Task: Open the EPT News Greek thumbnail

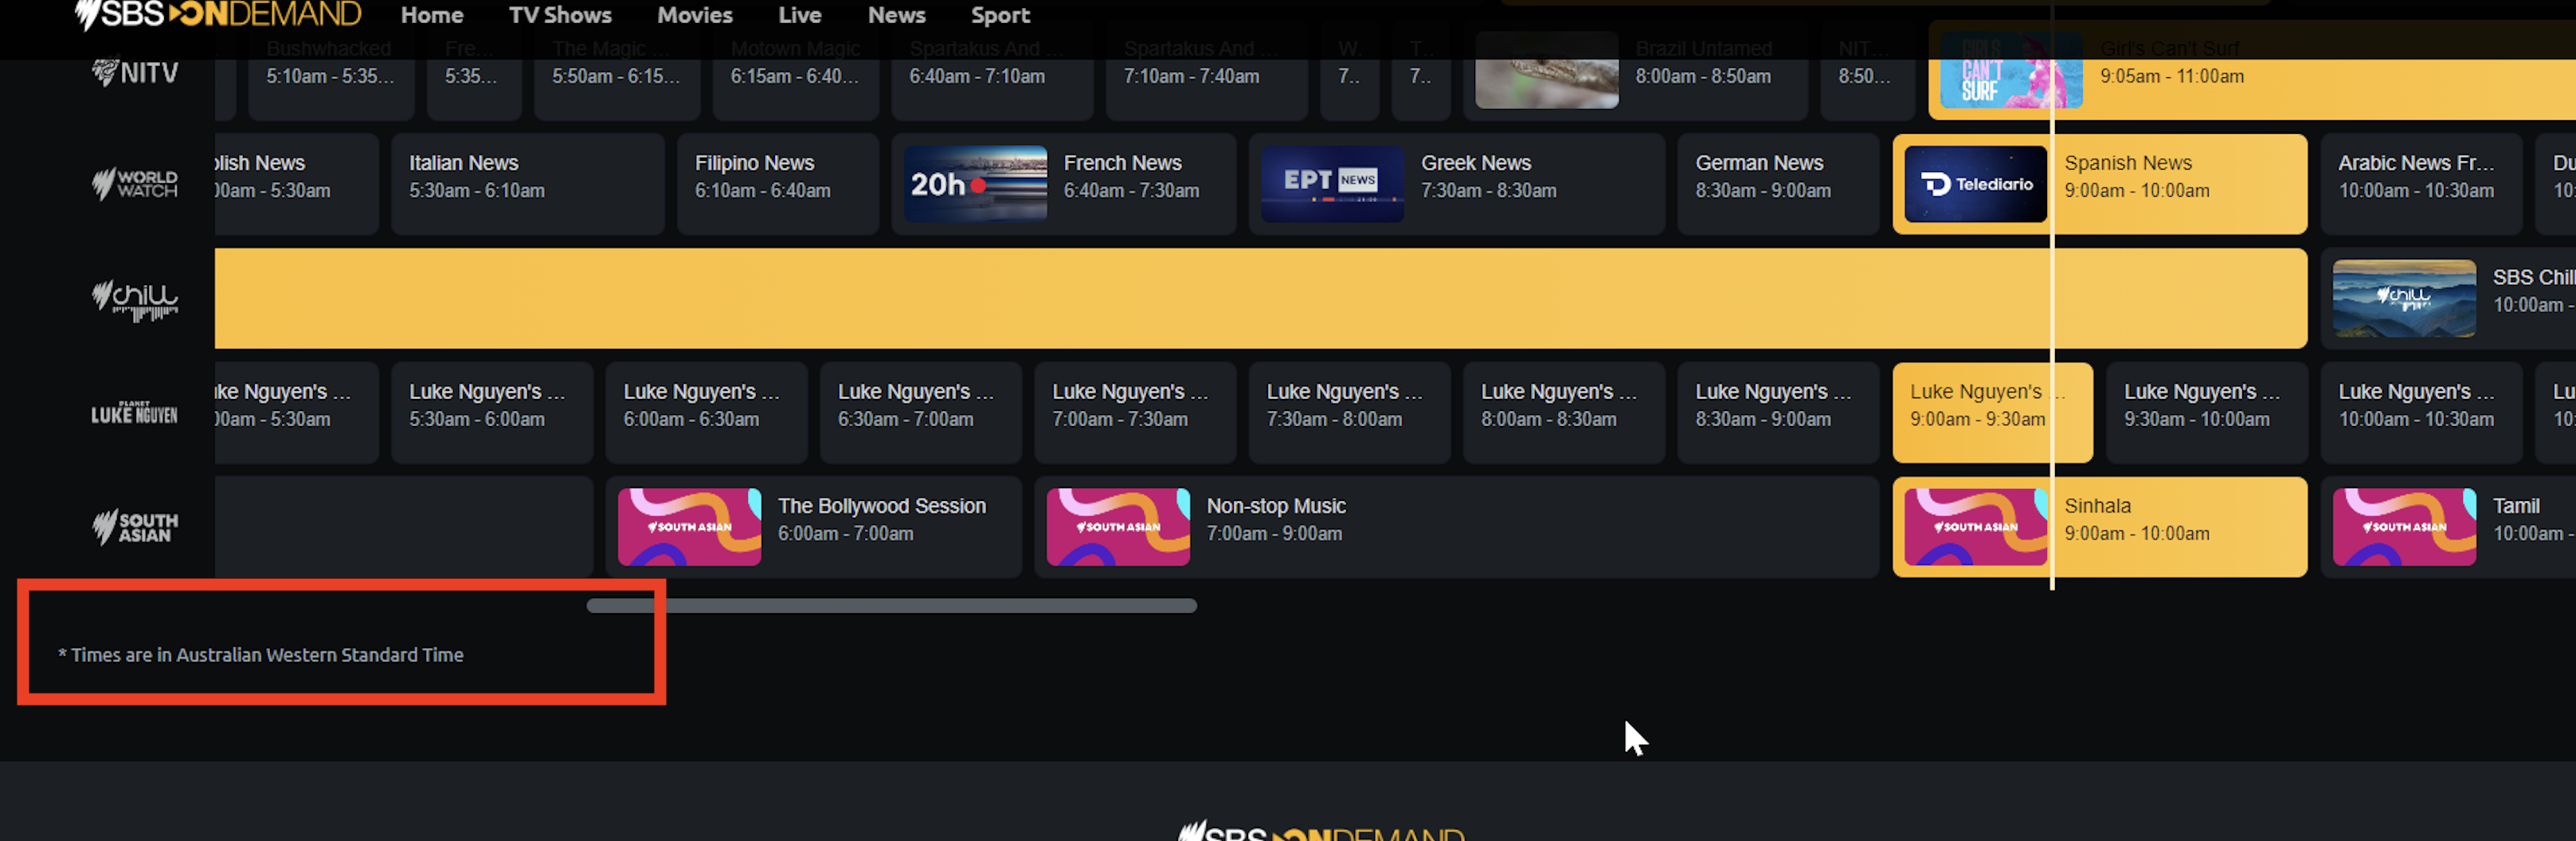Action: [x=1331, y=184]
